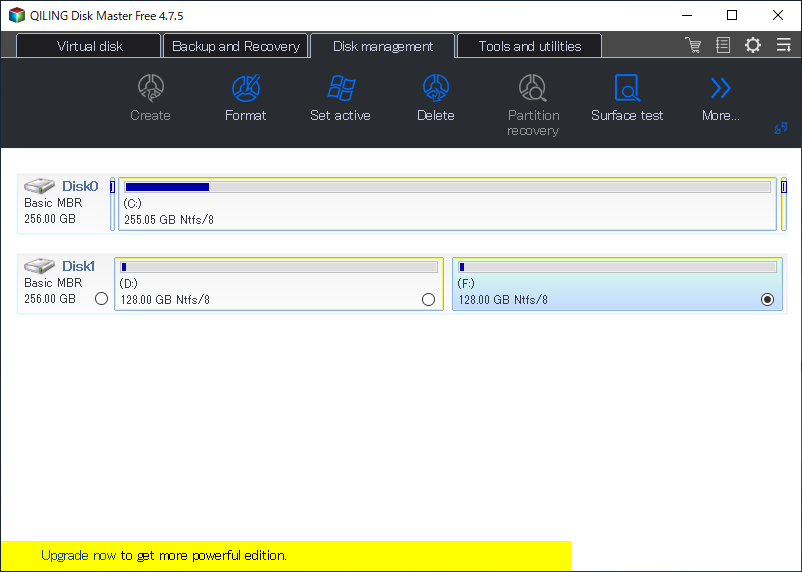The width and height of the screenshot is (802, 572).
Task: Click the (F:) drive letter label
Action: [x=466, y=283]
